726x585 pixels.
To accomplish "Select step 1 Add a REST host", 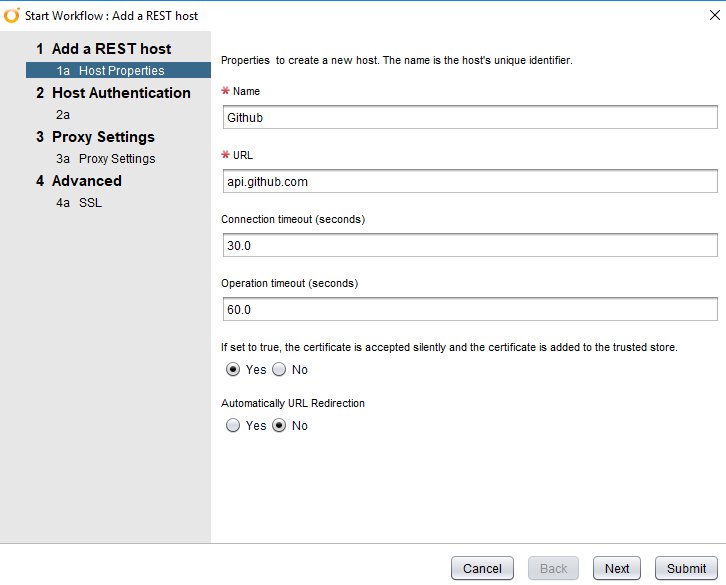I will coord(103,49).
